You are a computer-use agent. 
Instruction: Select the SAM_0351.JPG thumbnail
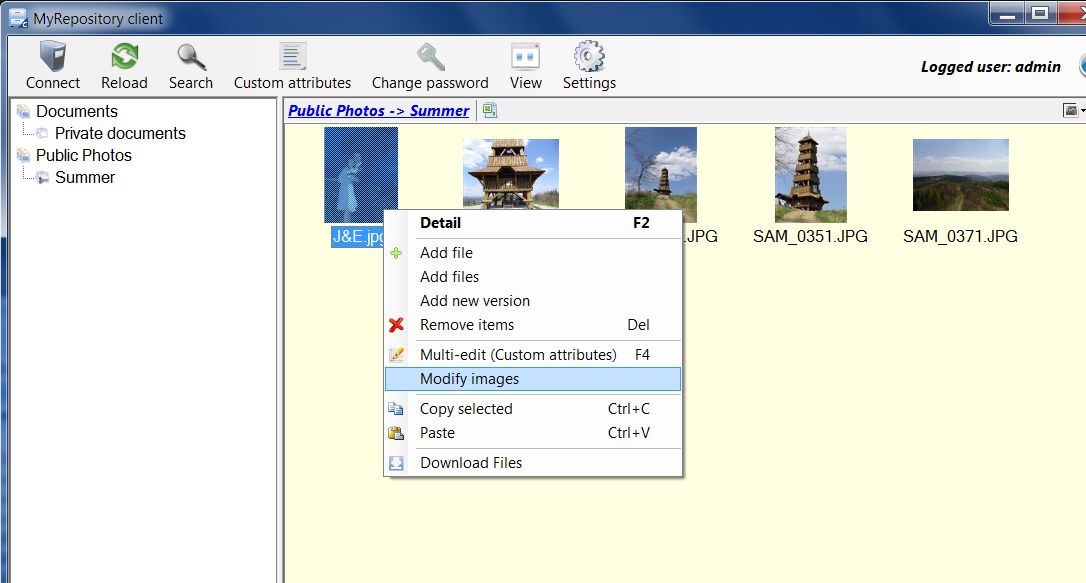coord(810,174)
